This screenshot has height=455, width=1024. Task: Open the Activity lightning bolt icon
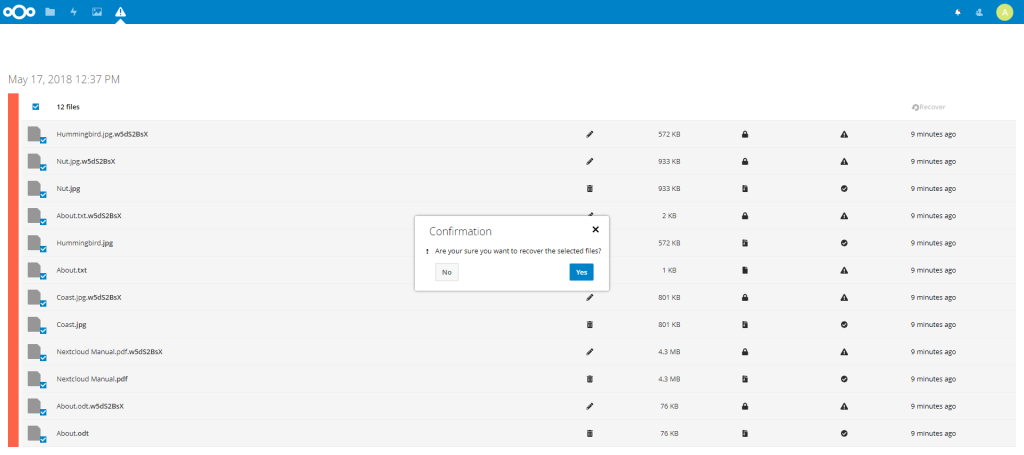click(73, 12)
